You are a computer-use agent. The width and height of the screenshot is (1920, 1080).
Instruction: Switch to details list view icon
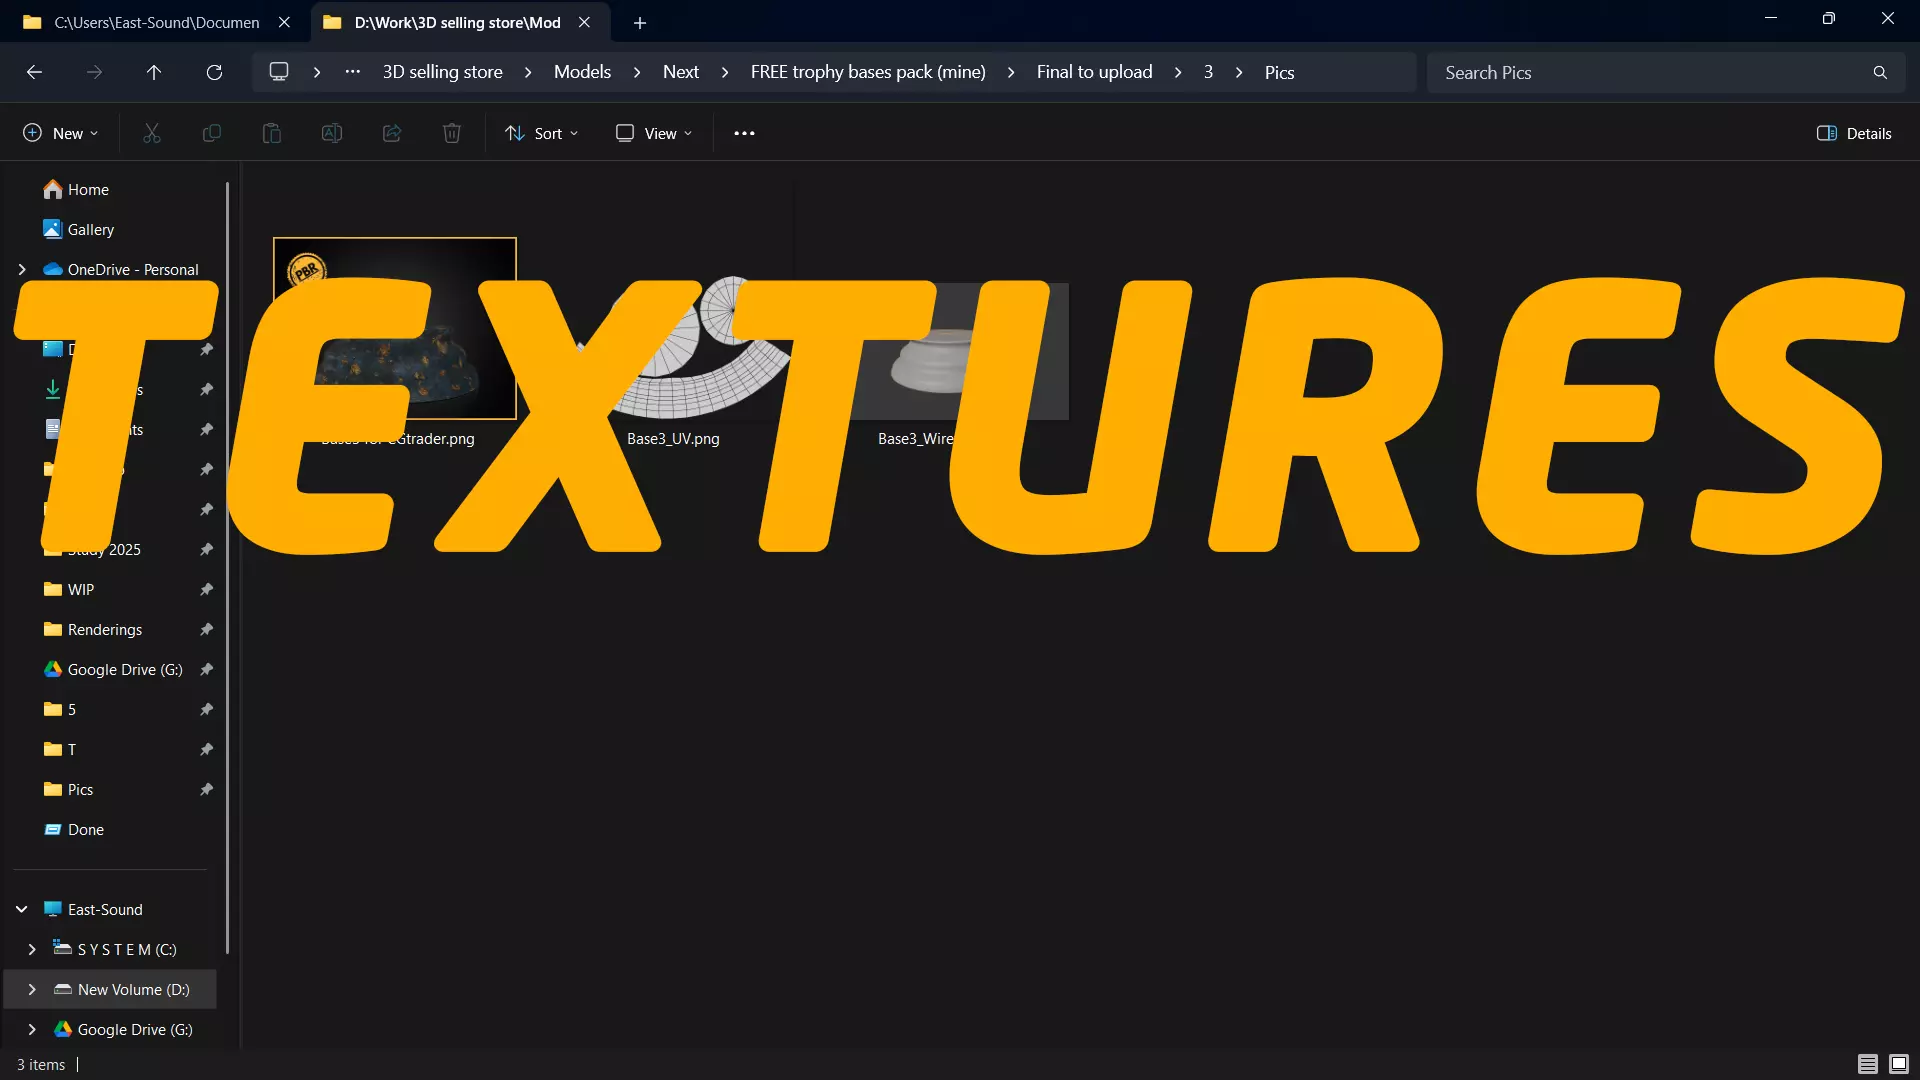click(1867, 1064)
